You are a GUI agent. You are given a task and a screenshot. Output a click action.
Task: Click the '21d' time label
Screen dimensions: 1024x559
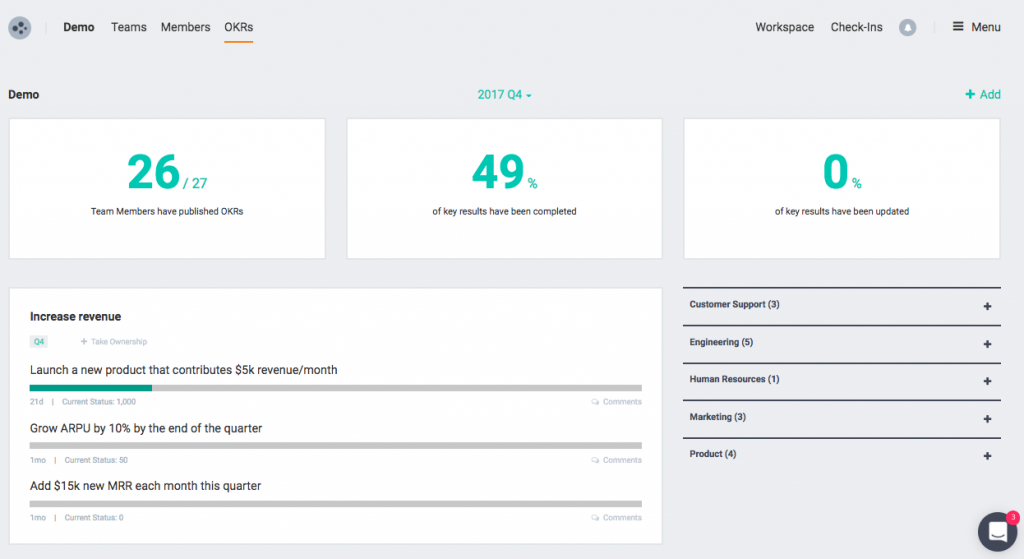click(37, 402)
